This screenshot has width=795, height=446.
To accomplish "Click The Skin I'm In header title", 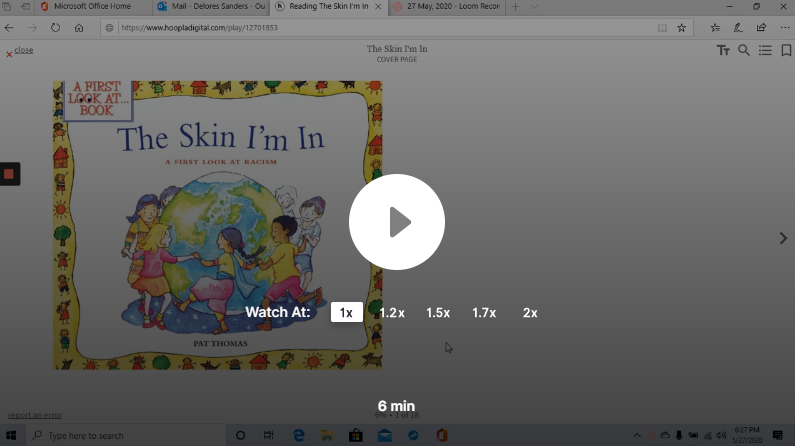I will pyautogui.click(x=397, y=49).
